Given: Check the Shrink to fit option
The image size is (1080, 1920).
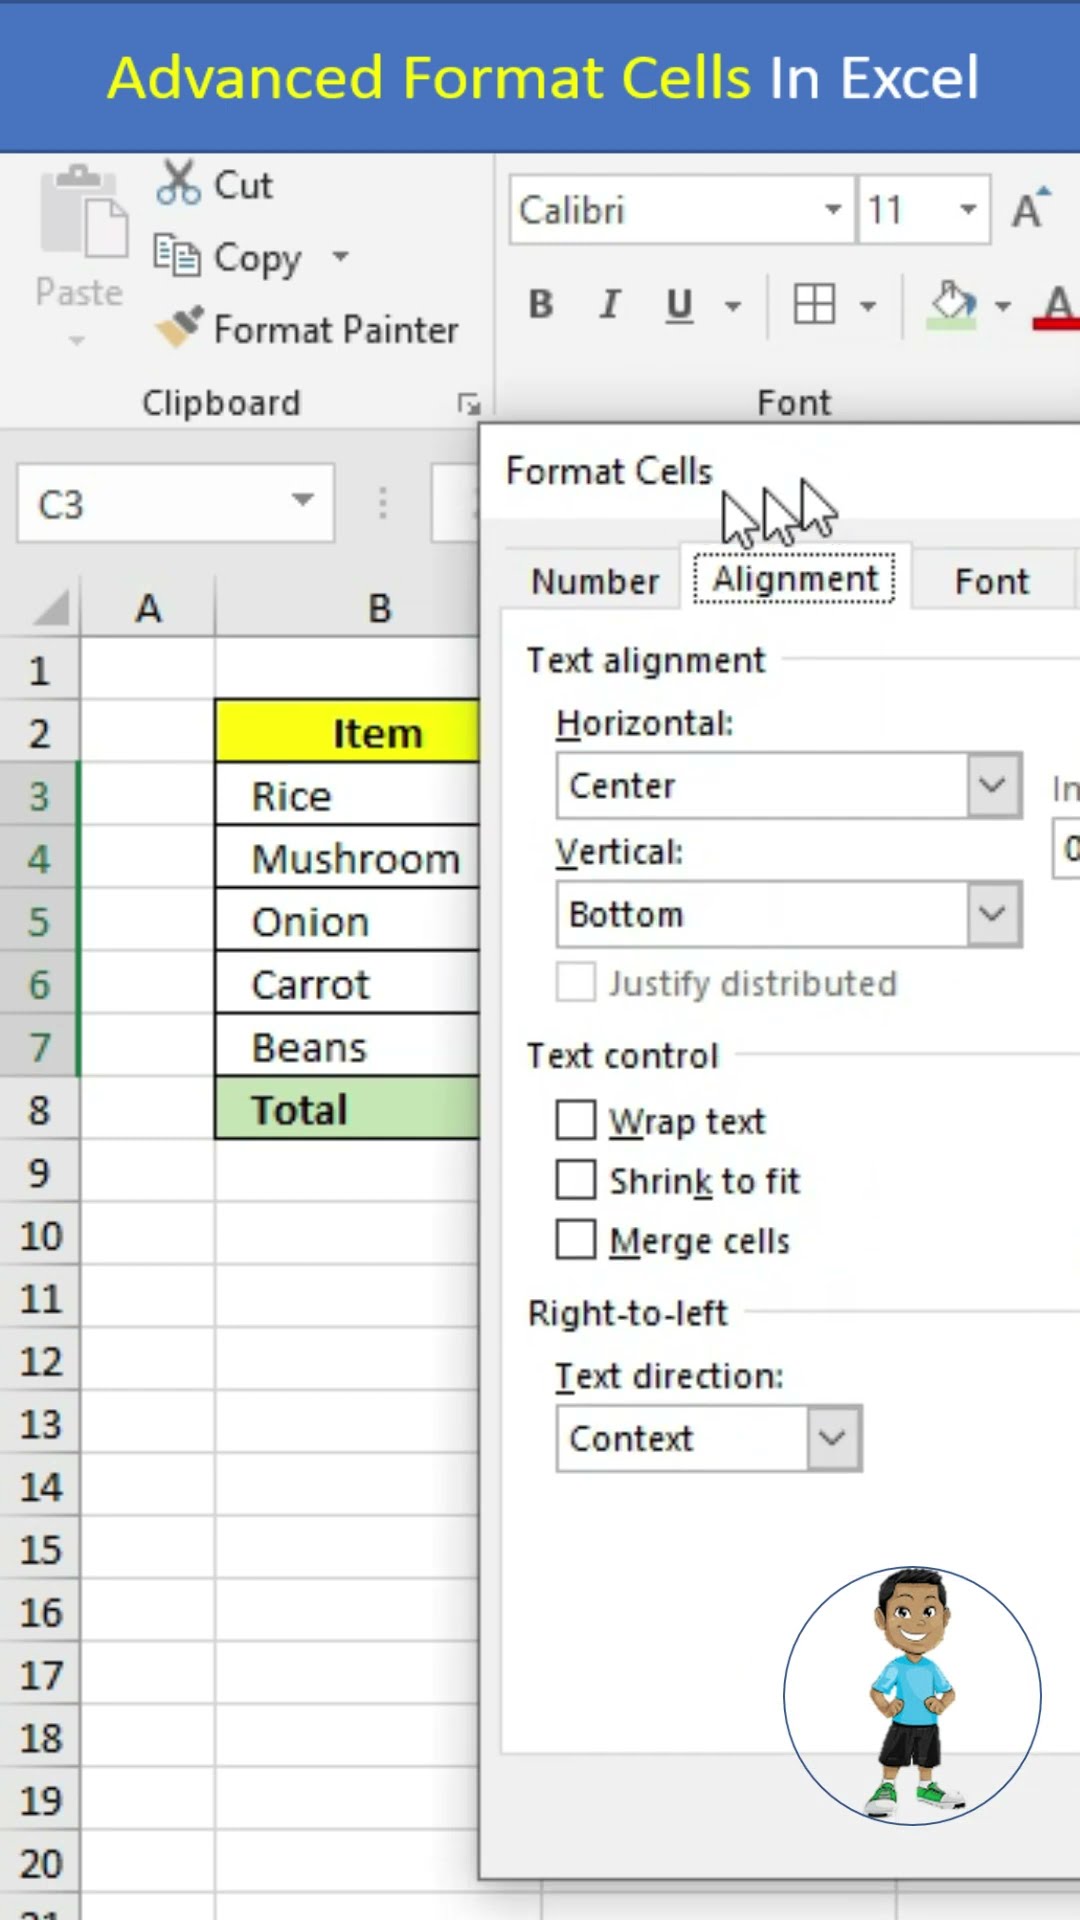Looking at the screenshot, I should point(576,1180).
